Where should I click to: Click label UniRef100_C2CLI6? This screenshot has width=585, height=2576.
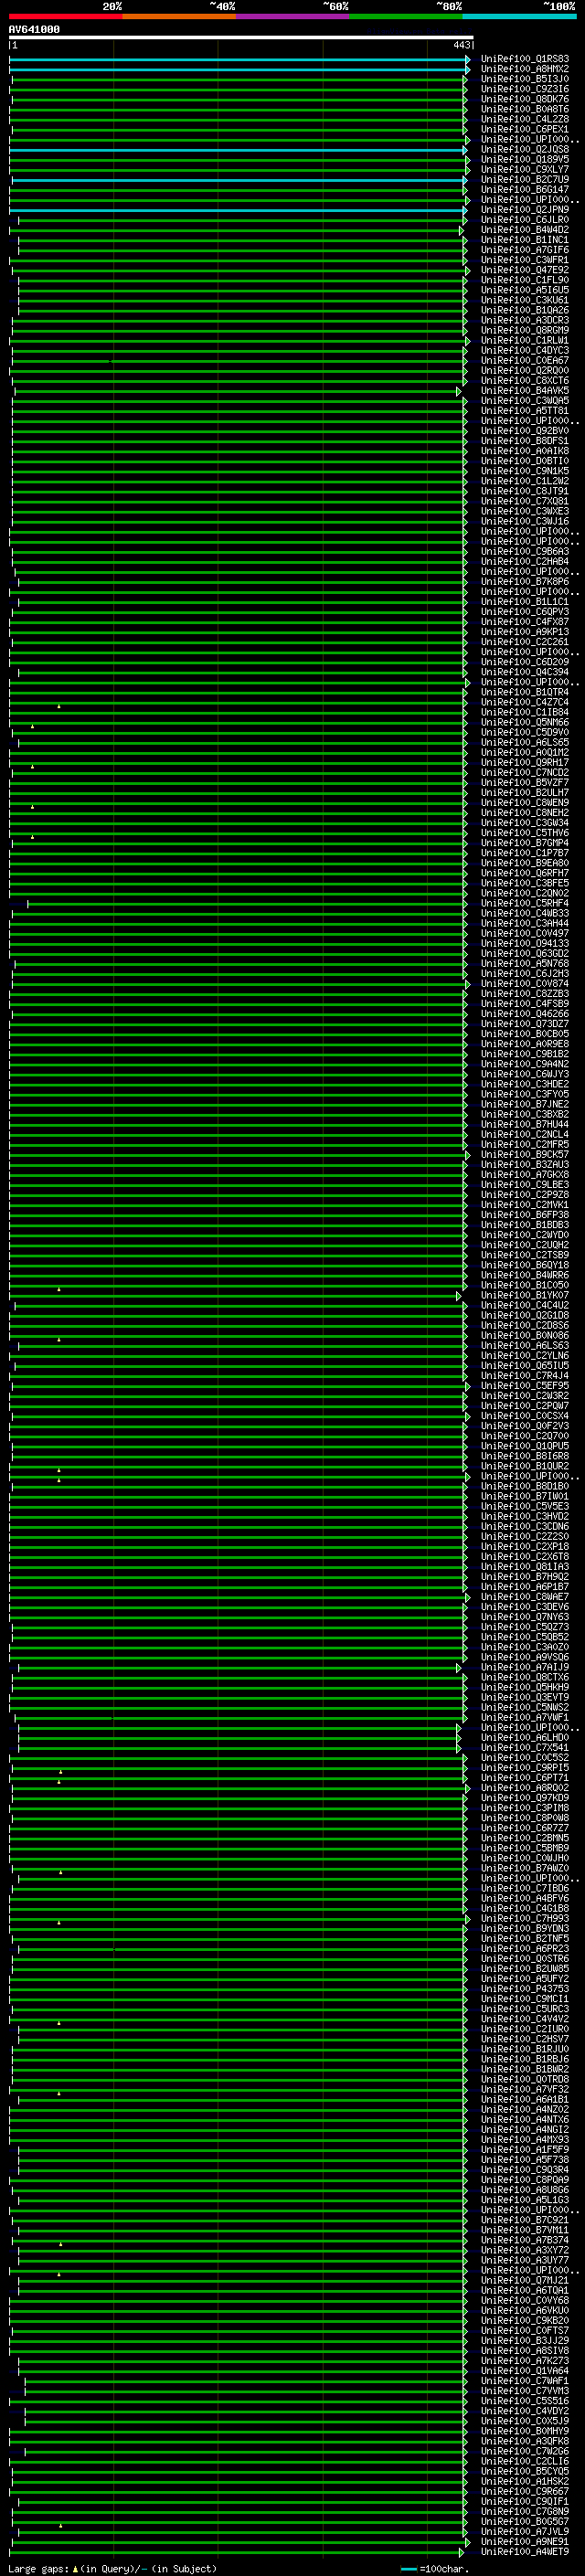(525, 2462)
